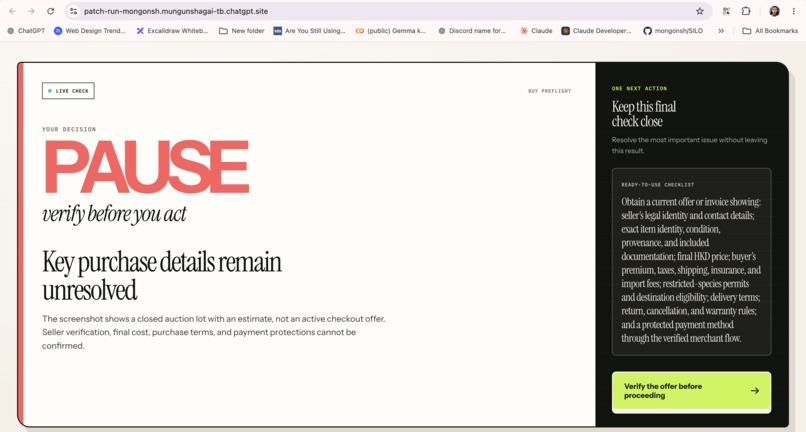Image resolution: width=806 pixels, height=432 pixels.
Task: Open the Are You Still Using bookmark
Action: pyautogui.click(x=309, y=31)
